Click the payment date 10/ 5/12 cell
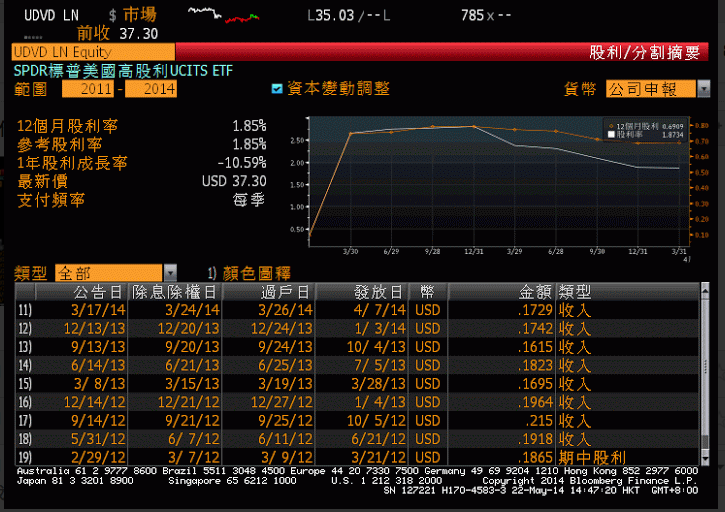 click(x=376, y=420)
